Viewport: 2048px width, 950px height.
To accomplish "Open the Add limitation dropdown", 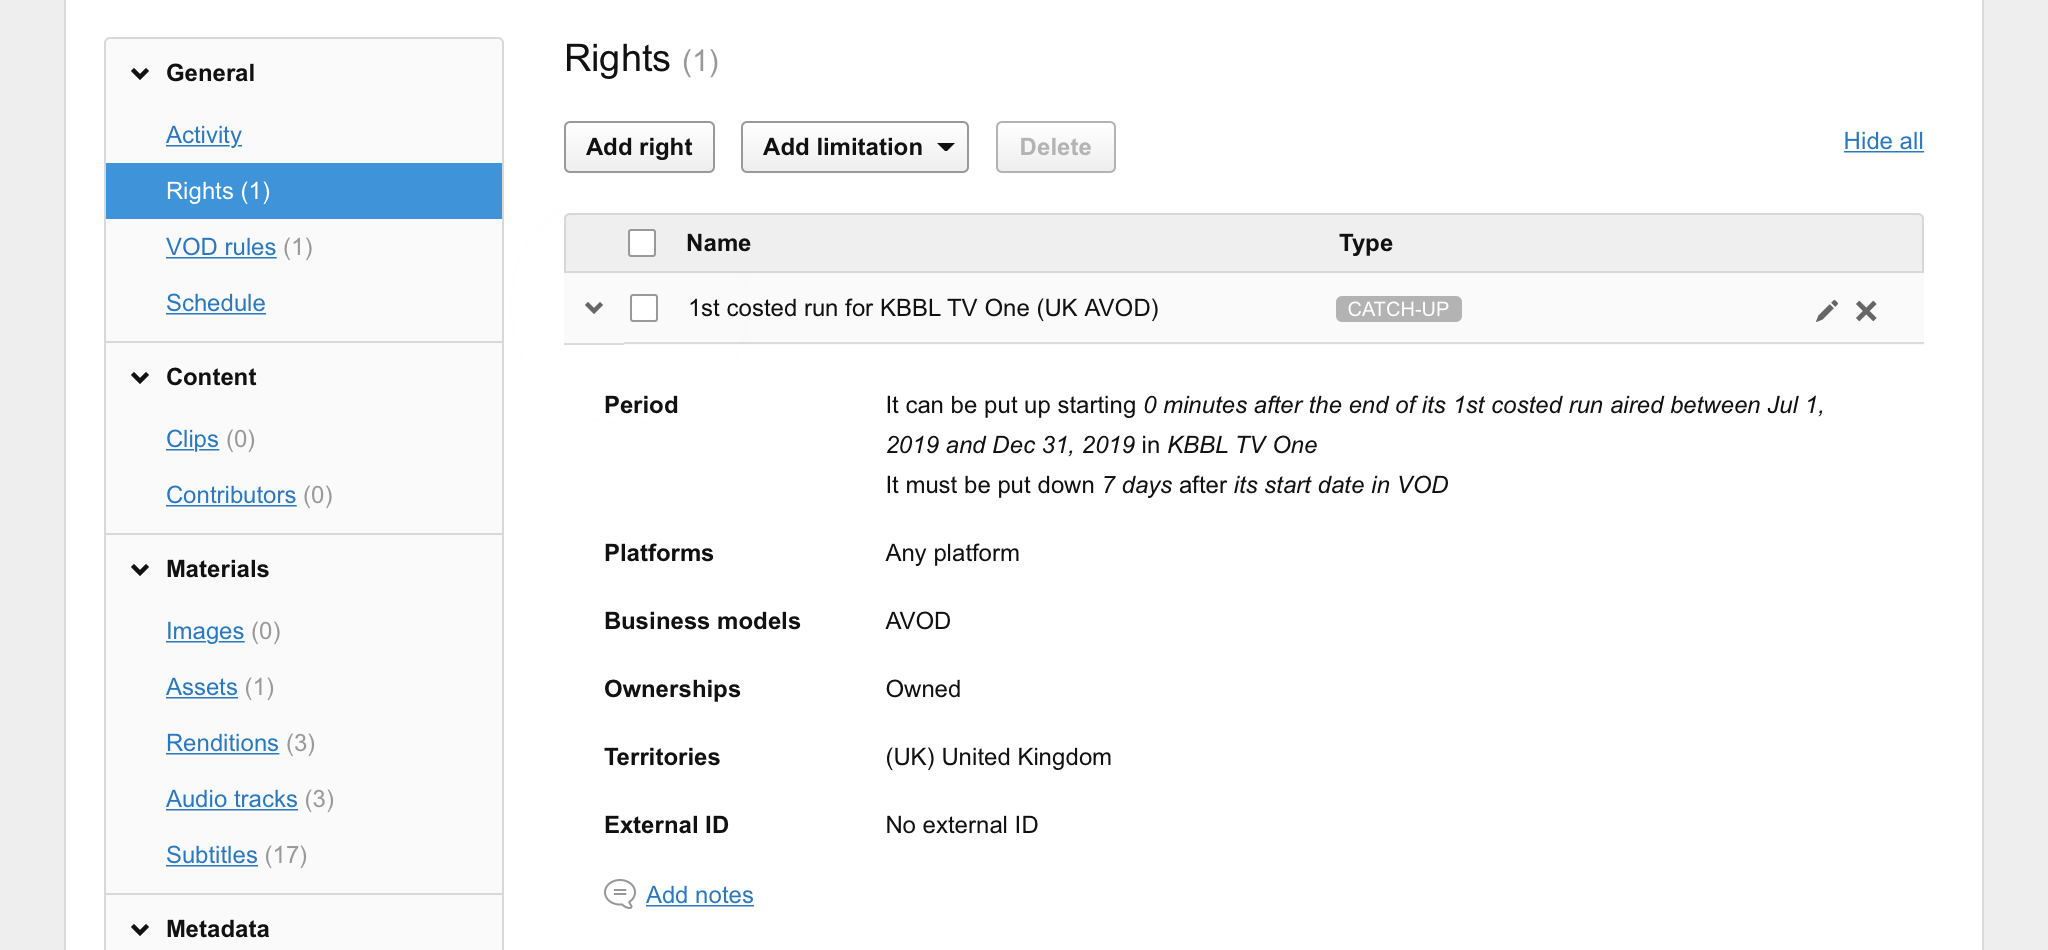I will pyautogui.click(x=855, y=147).
